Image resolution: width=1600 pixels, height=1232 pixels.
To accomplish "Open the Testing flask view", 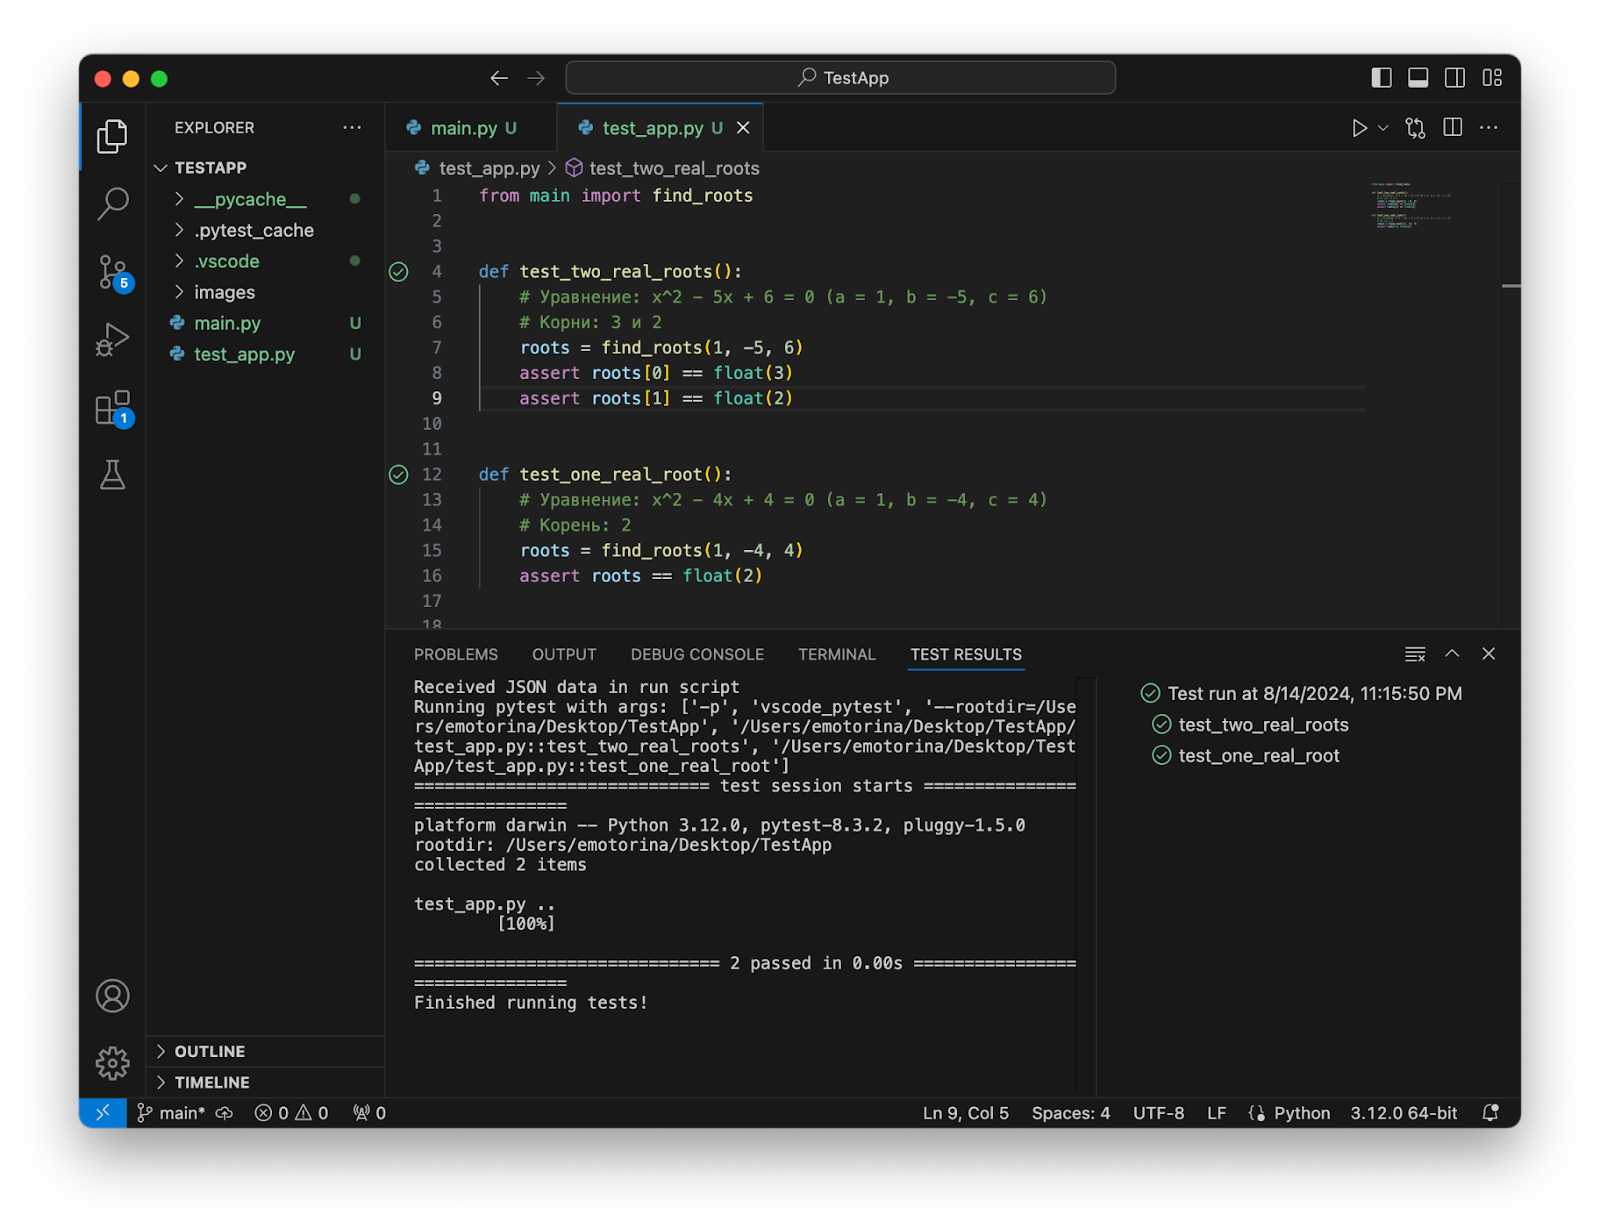I will 112,475.
